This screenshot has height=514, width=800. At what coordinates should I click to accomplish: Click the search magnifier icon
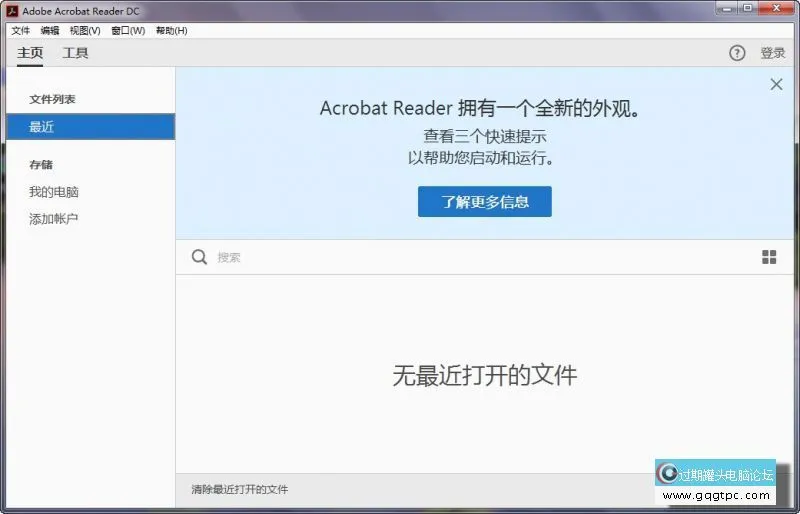coord(199,257)
